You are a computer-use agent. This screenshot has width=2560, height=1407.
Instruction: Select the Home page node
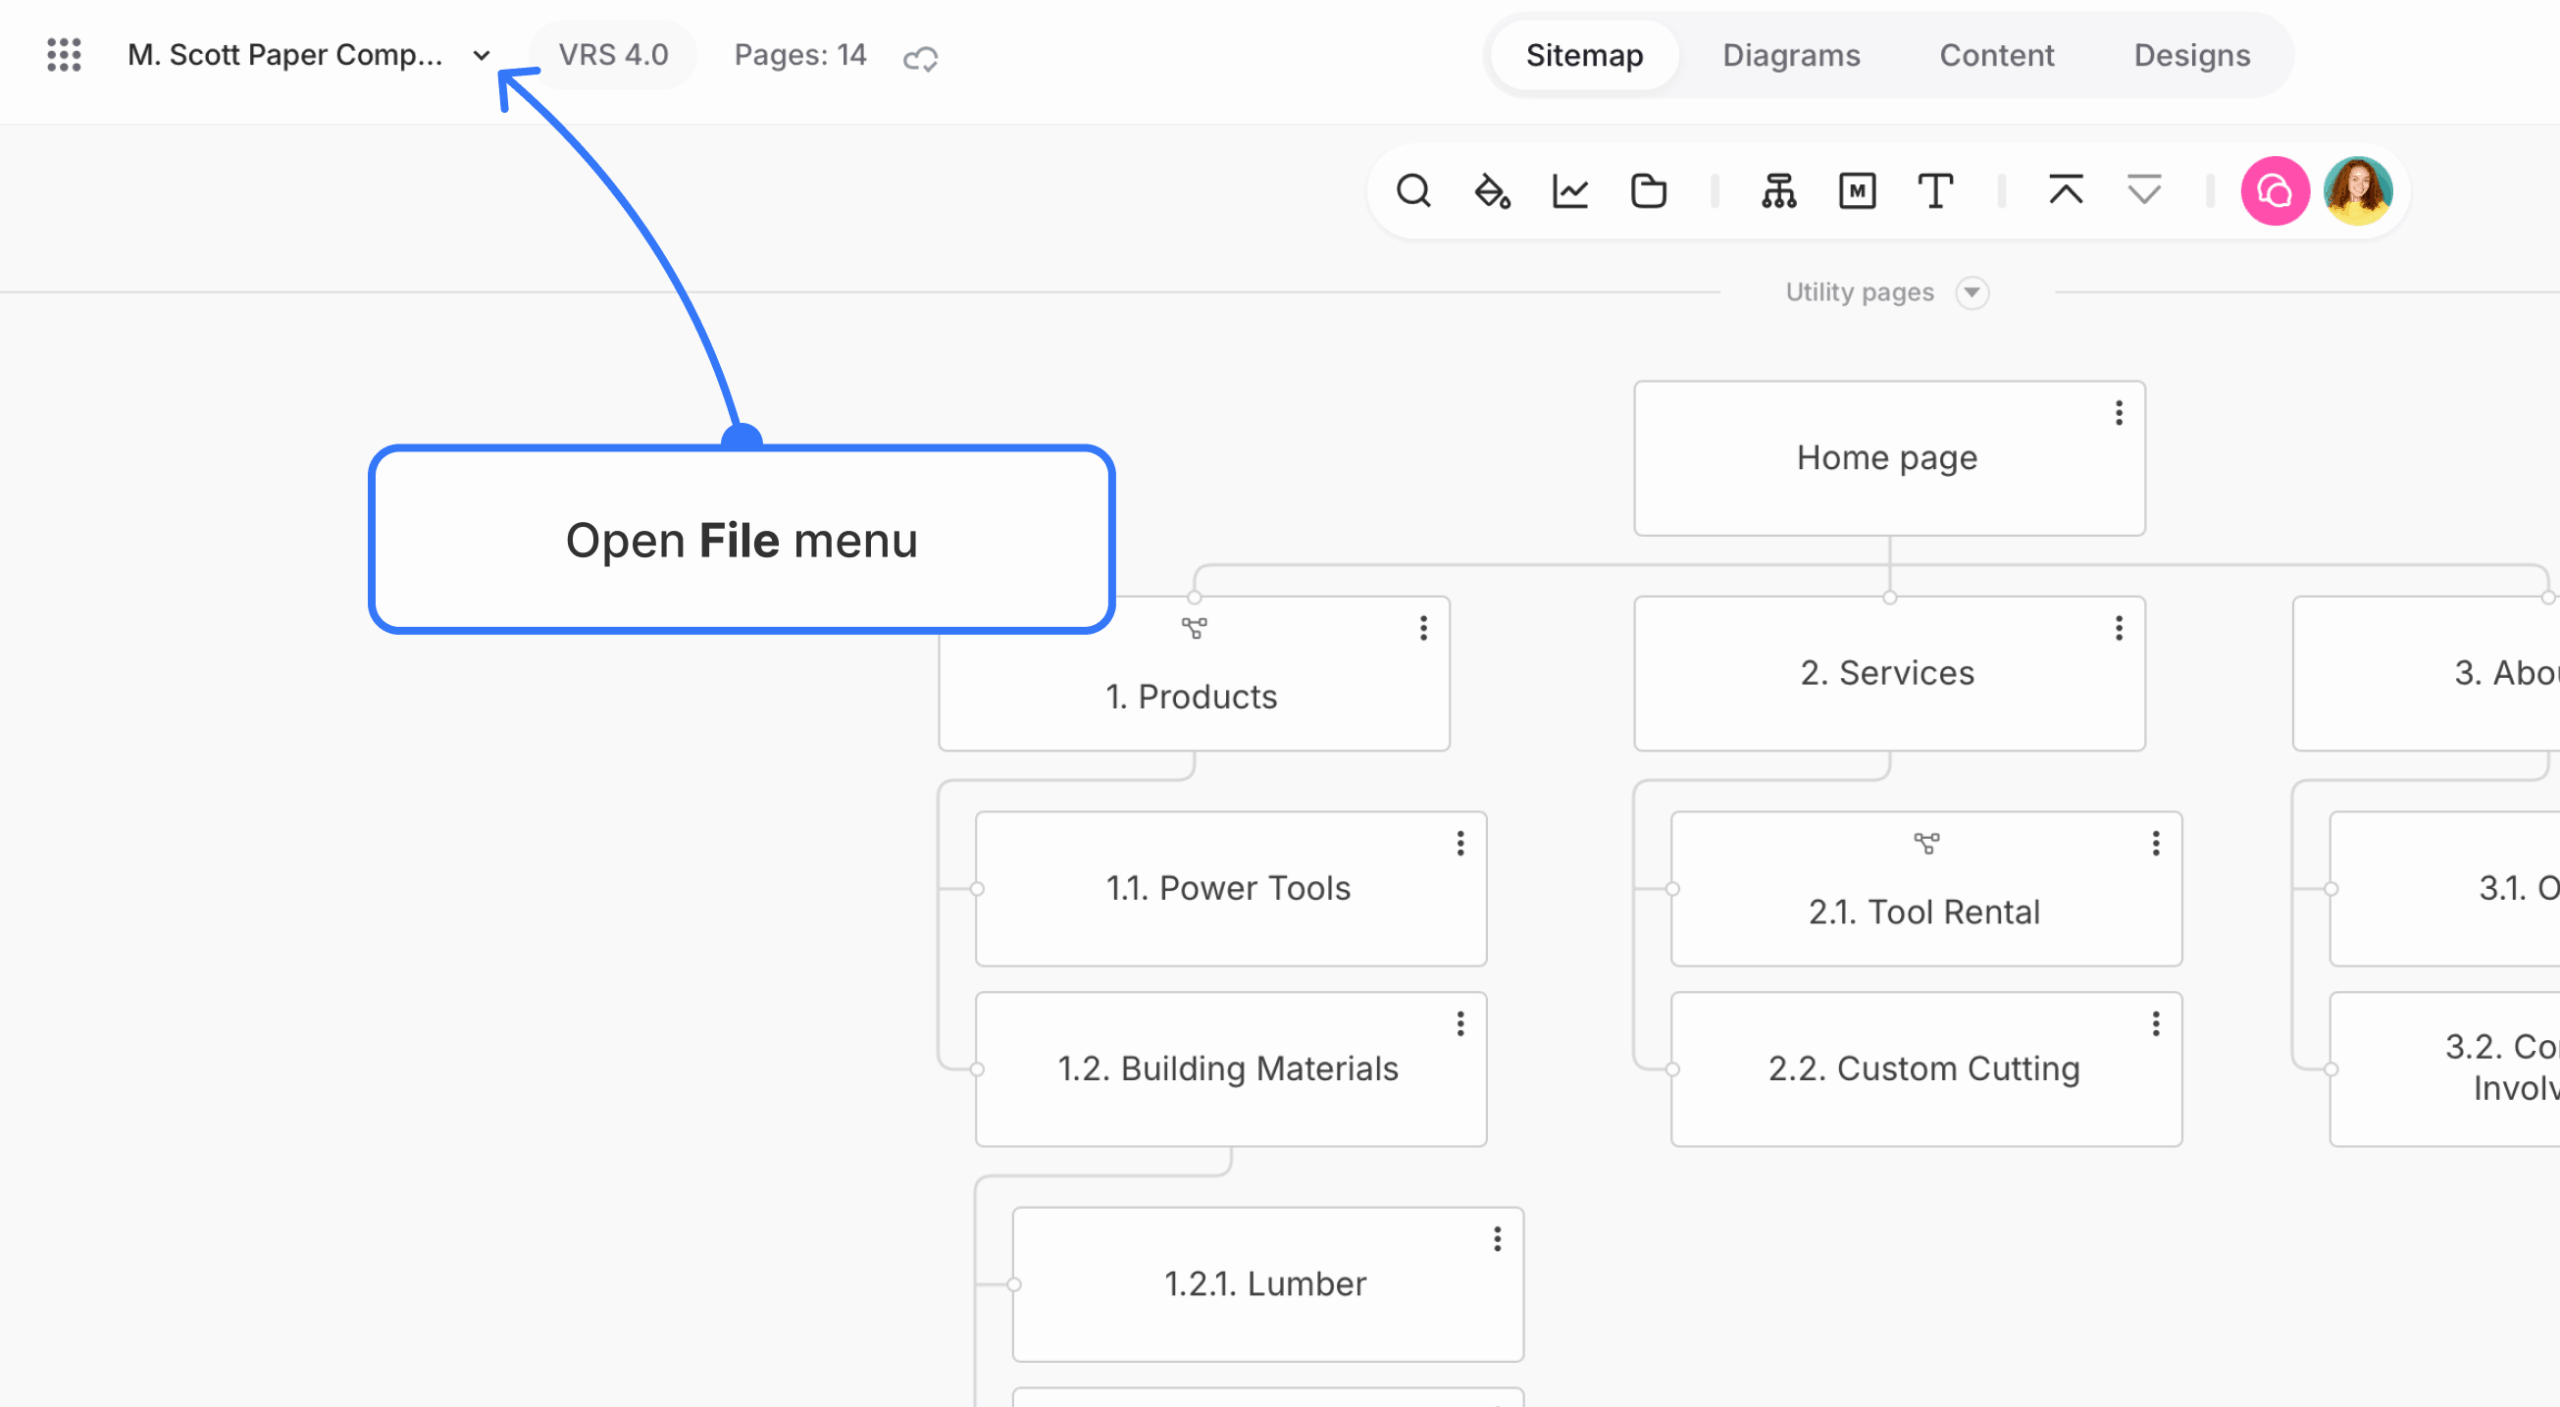coord(1889,458)
